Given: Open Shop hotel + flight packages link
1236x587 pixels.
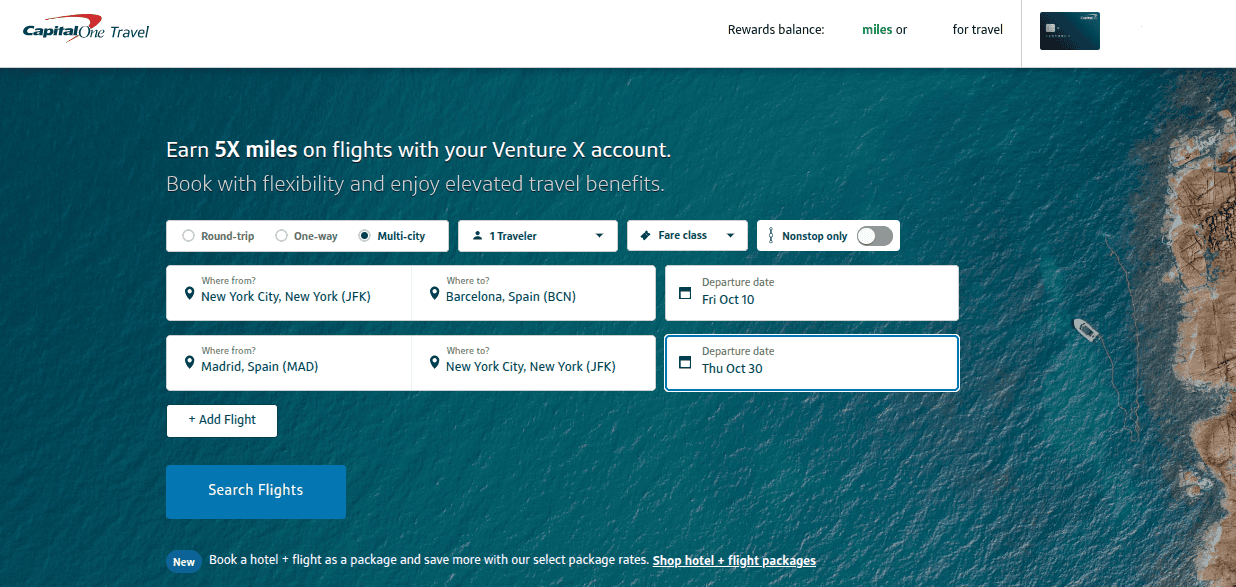Looking at the screenshot, I should click(x=733, y=561).
